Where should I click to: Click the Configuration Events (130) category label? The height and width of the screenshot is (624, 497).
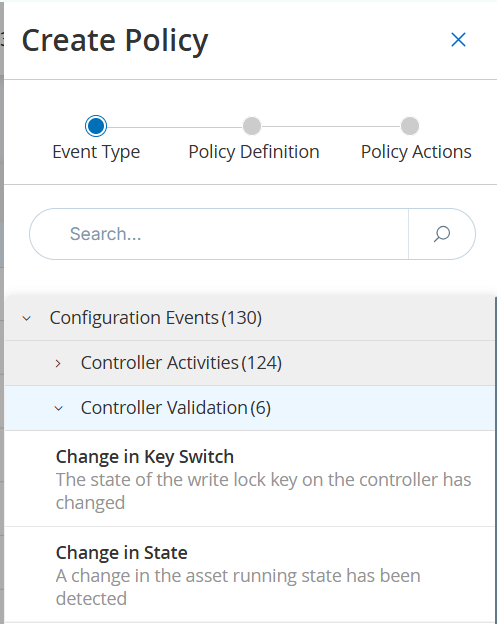156,318
